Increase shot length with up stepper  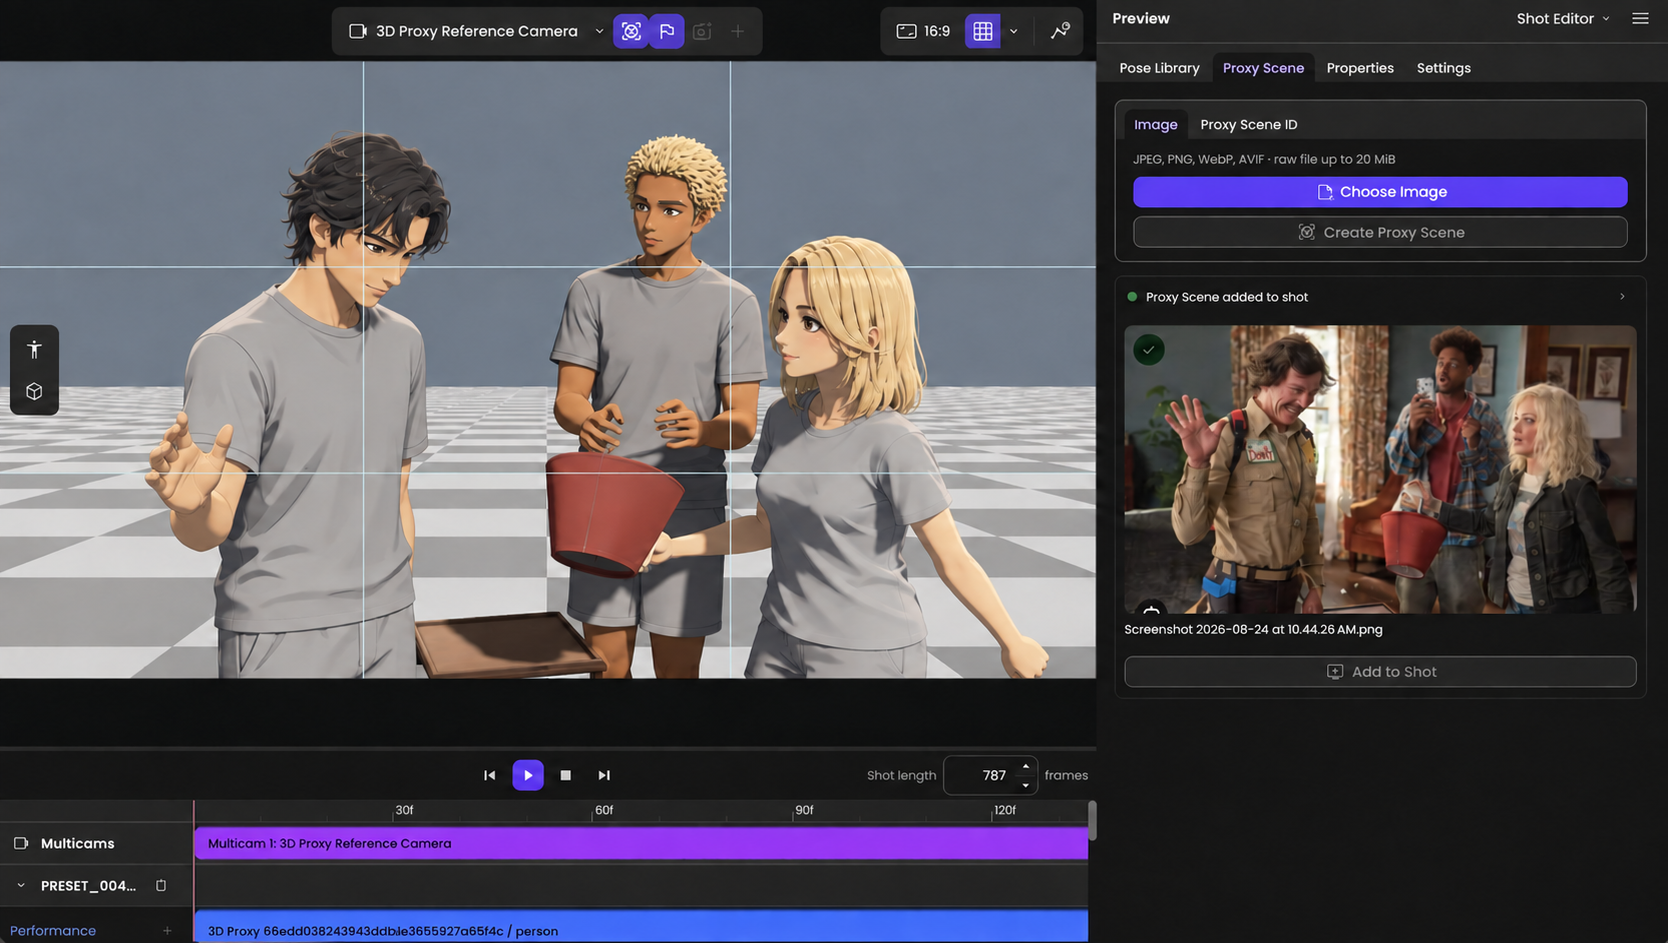pyautogui.click(x=1026, y=766)
